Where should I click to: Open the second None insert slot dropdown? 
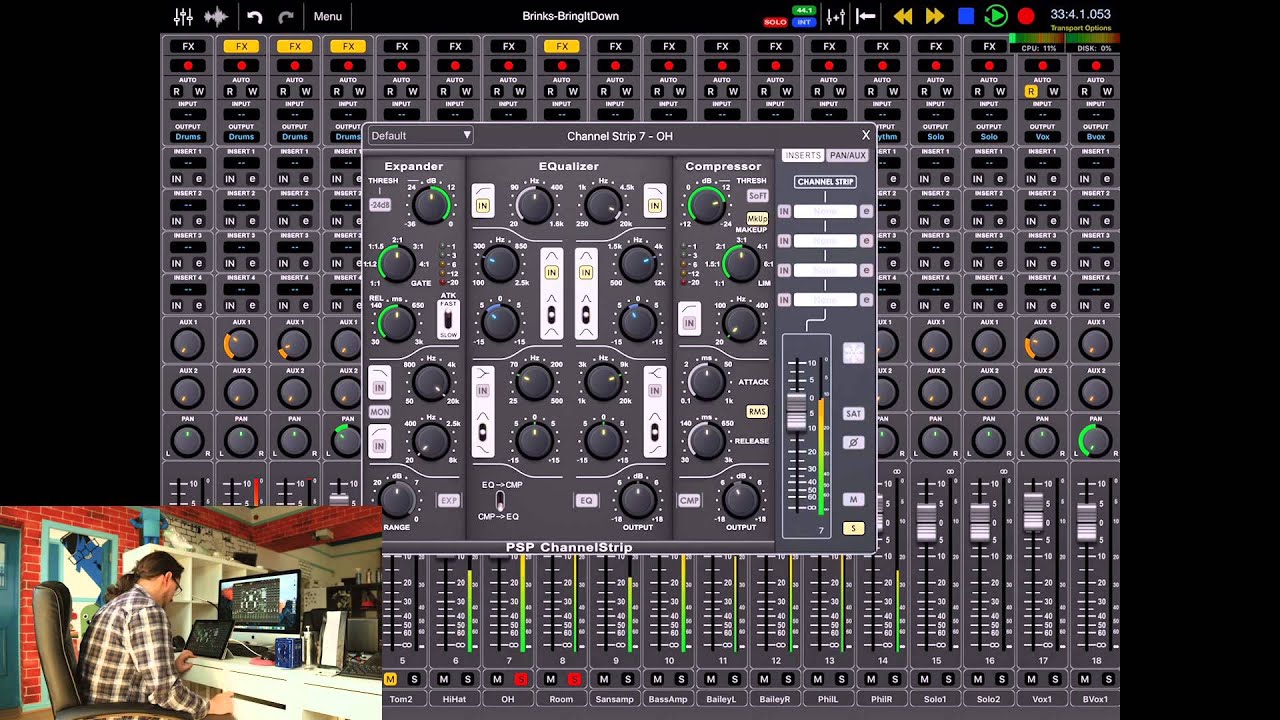pyautogui.click(x=825, y=241)
